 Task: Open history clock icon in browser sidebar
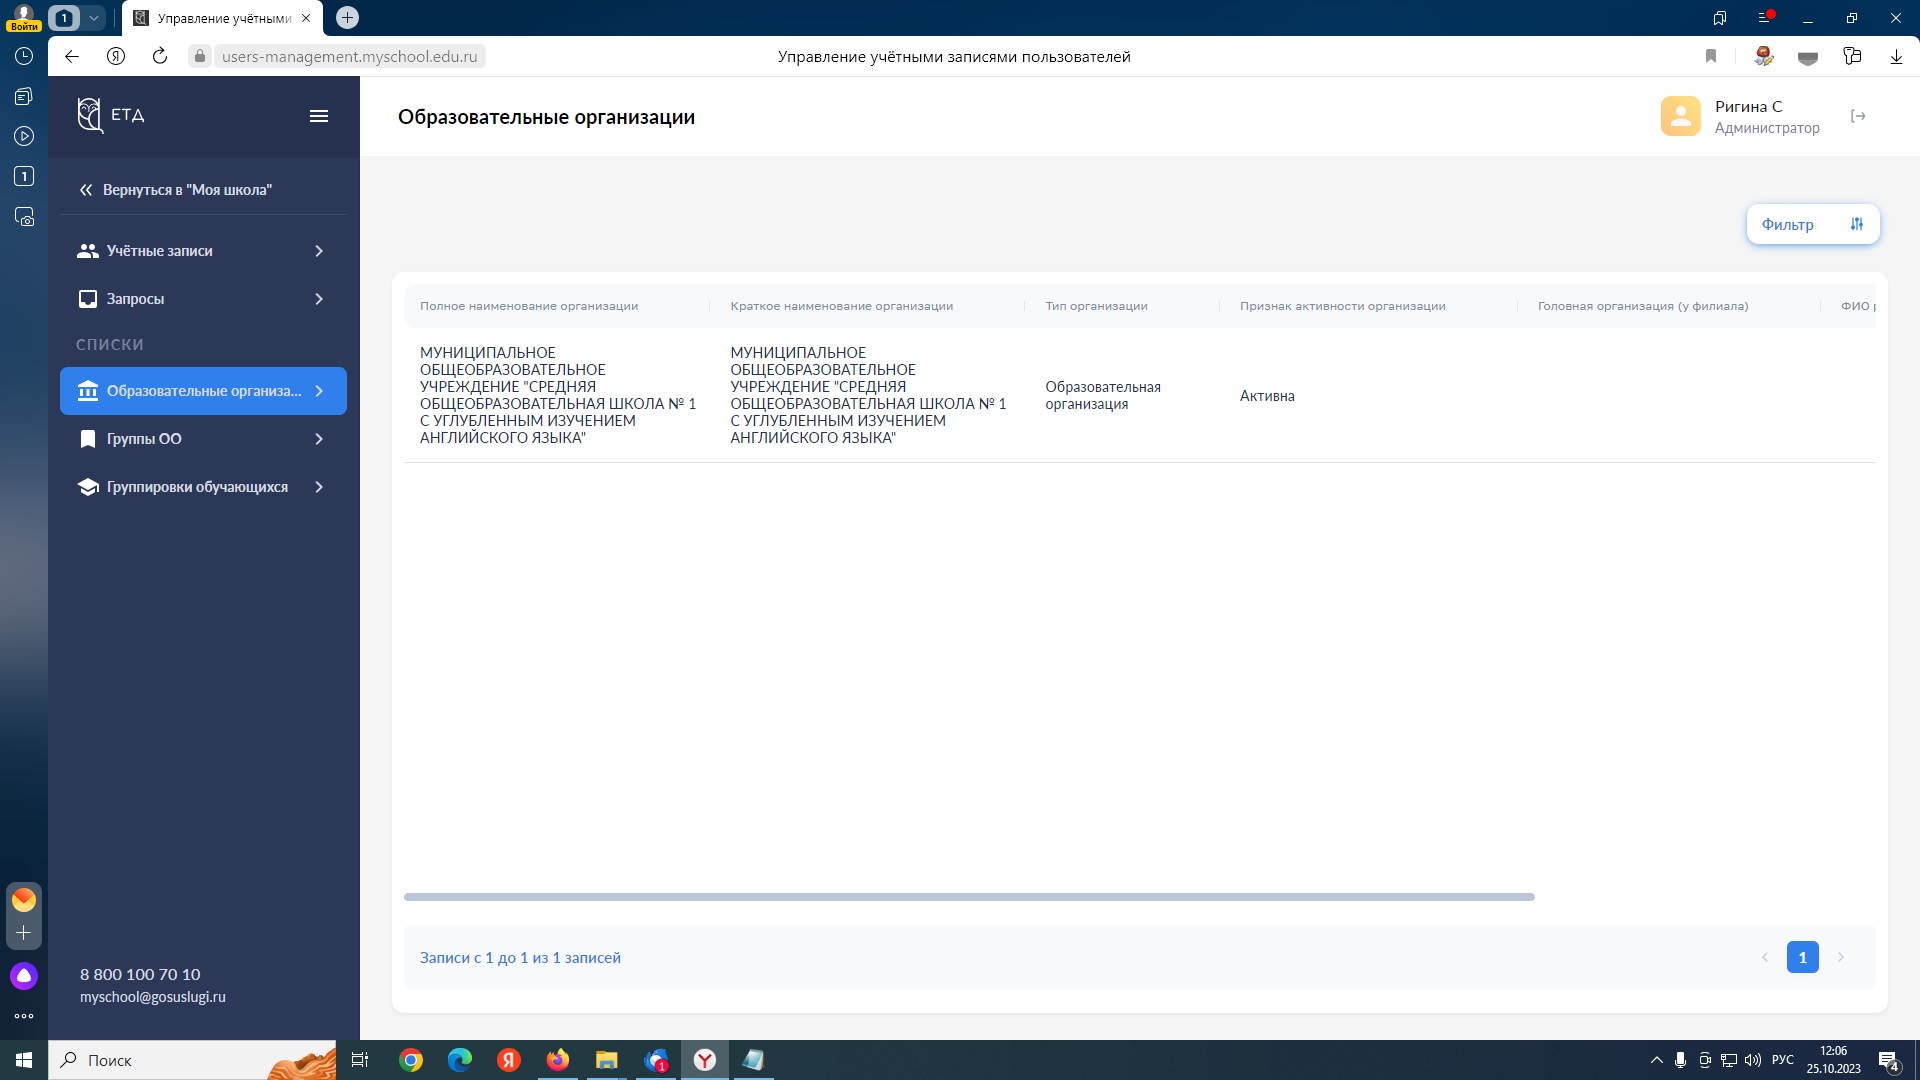coord(24,56)
